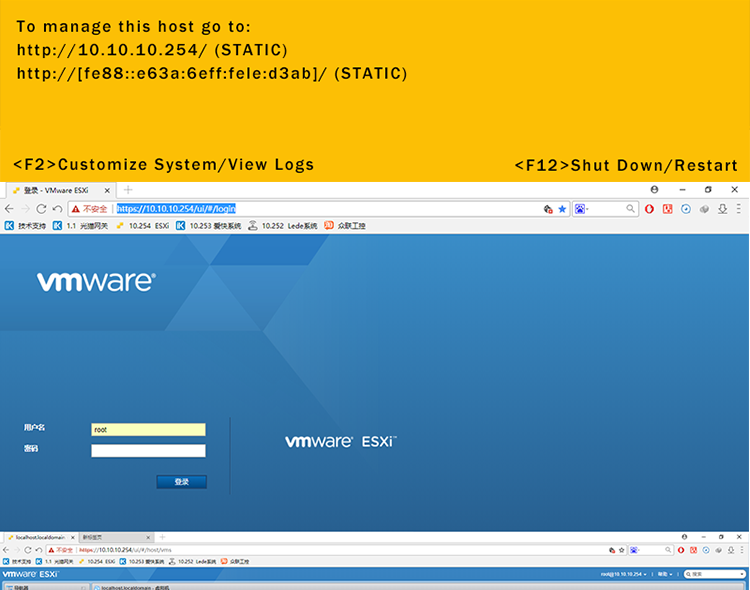The height and width of the screenshot is (590, 750).
Task: Close the localhost.localdomain tab in lower browser
Action: (73, 537)
